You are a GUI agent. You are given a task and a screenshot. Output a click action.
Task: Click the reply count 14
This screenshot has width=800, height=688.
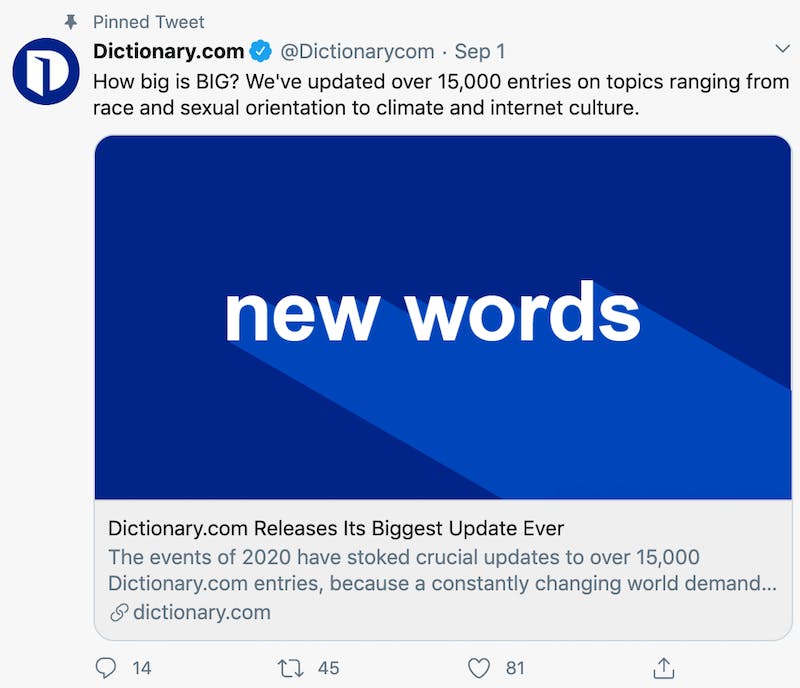[x=142, y=668]
